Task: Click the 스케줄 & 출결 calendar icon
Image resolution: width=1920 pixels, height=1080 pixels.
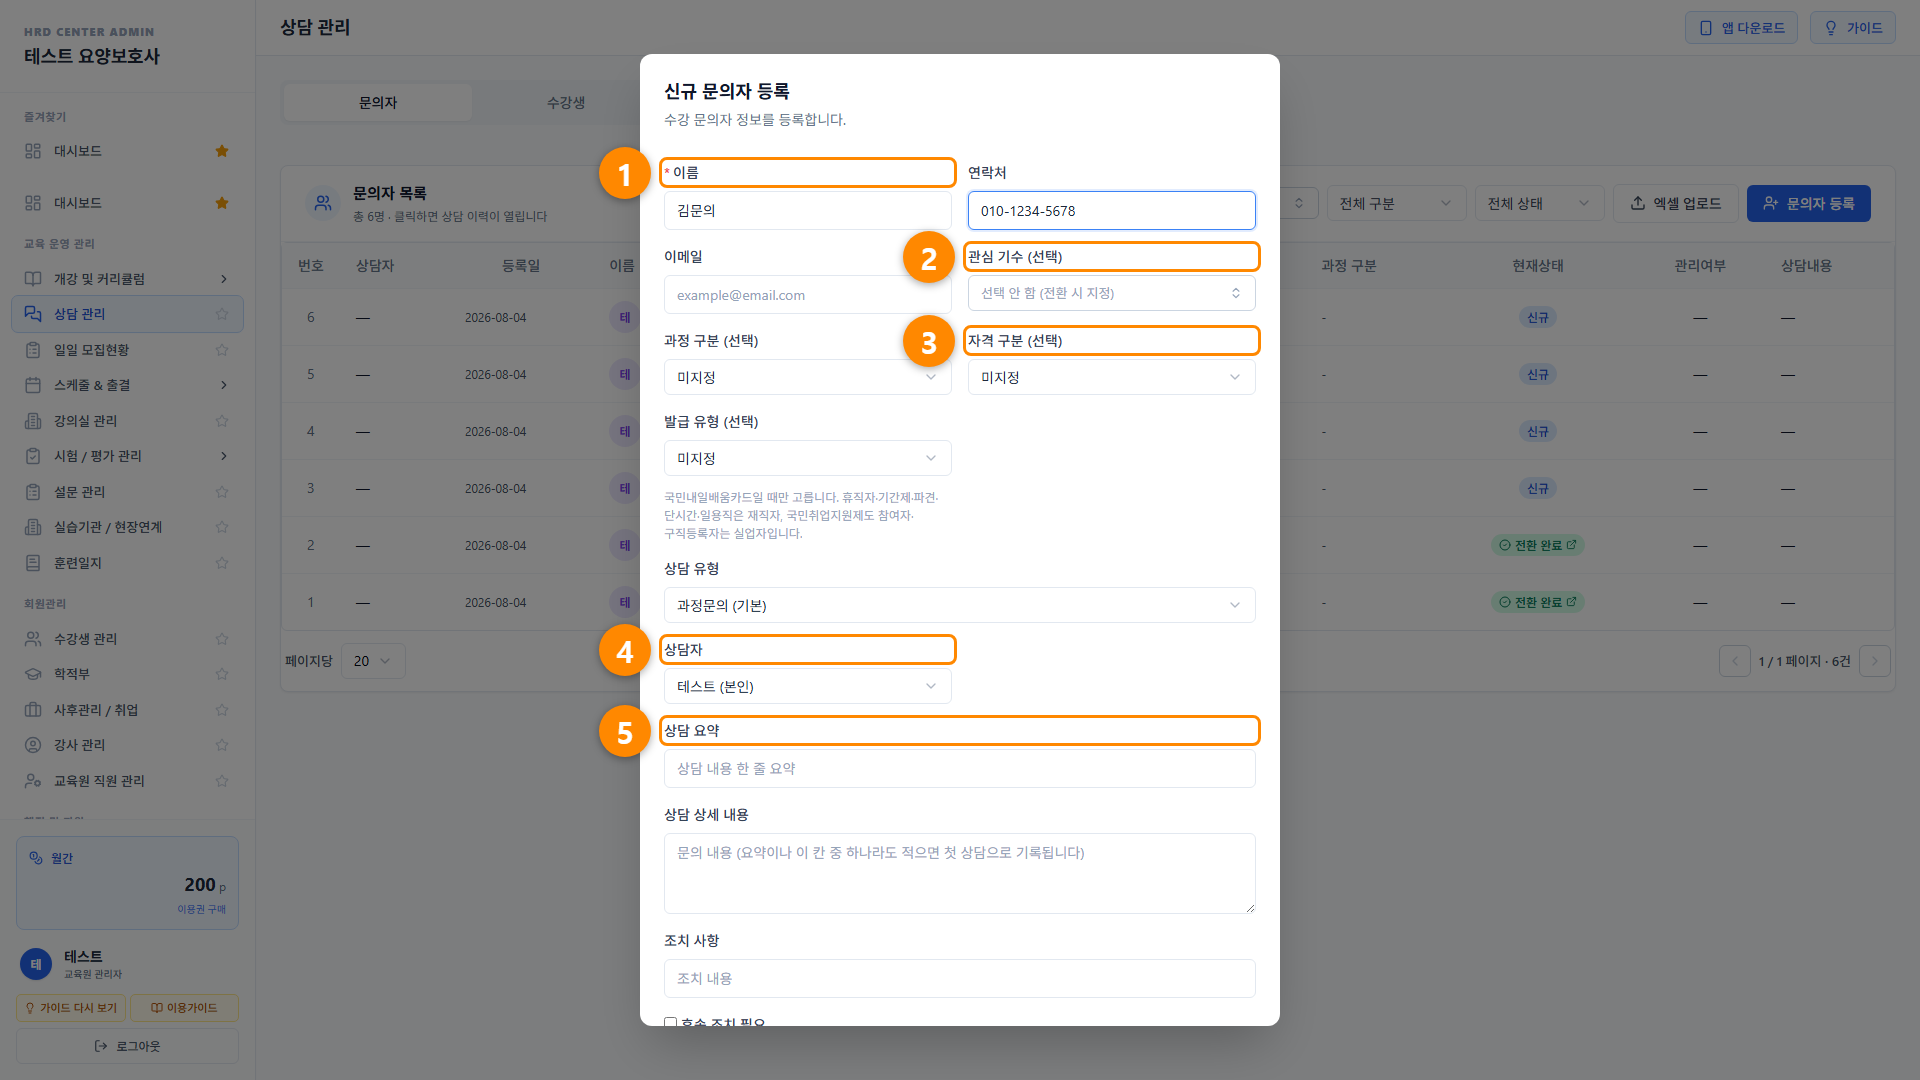Action: coord(33,385)
